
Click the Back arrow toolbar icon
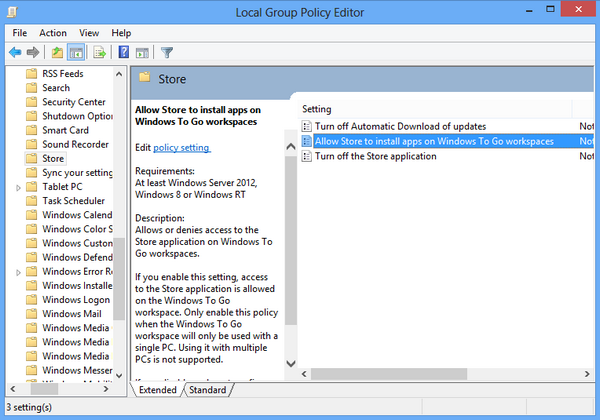[15, 52]
